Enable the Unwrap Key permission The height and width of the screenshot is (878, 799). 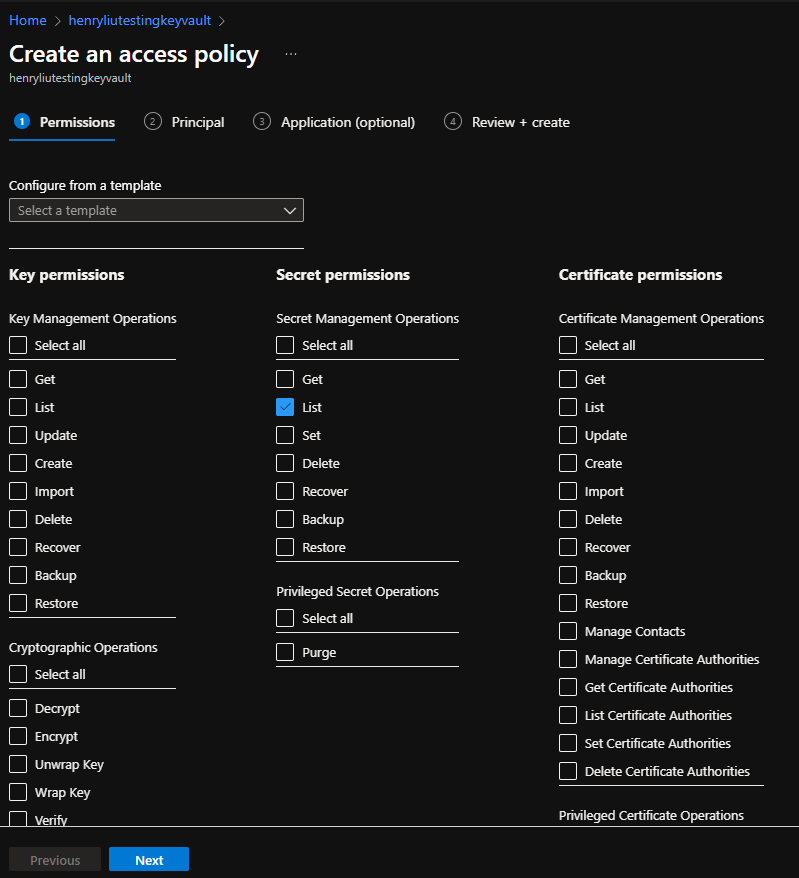tap(18, 764)
